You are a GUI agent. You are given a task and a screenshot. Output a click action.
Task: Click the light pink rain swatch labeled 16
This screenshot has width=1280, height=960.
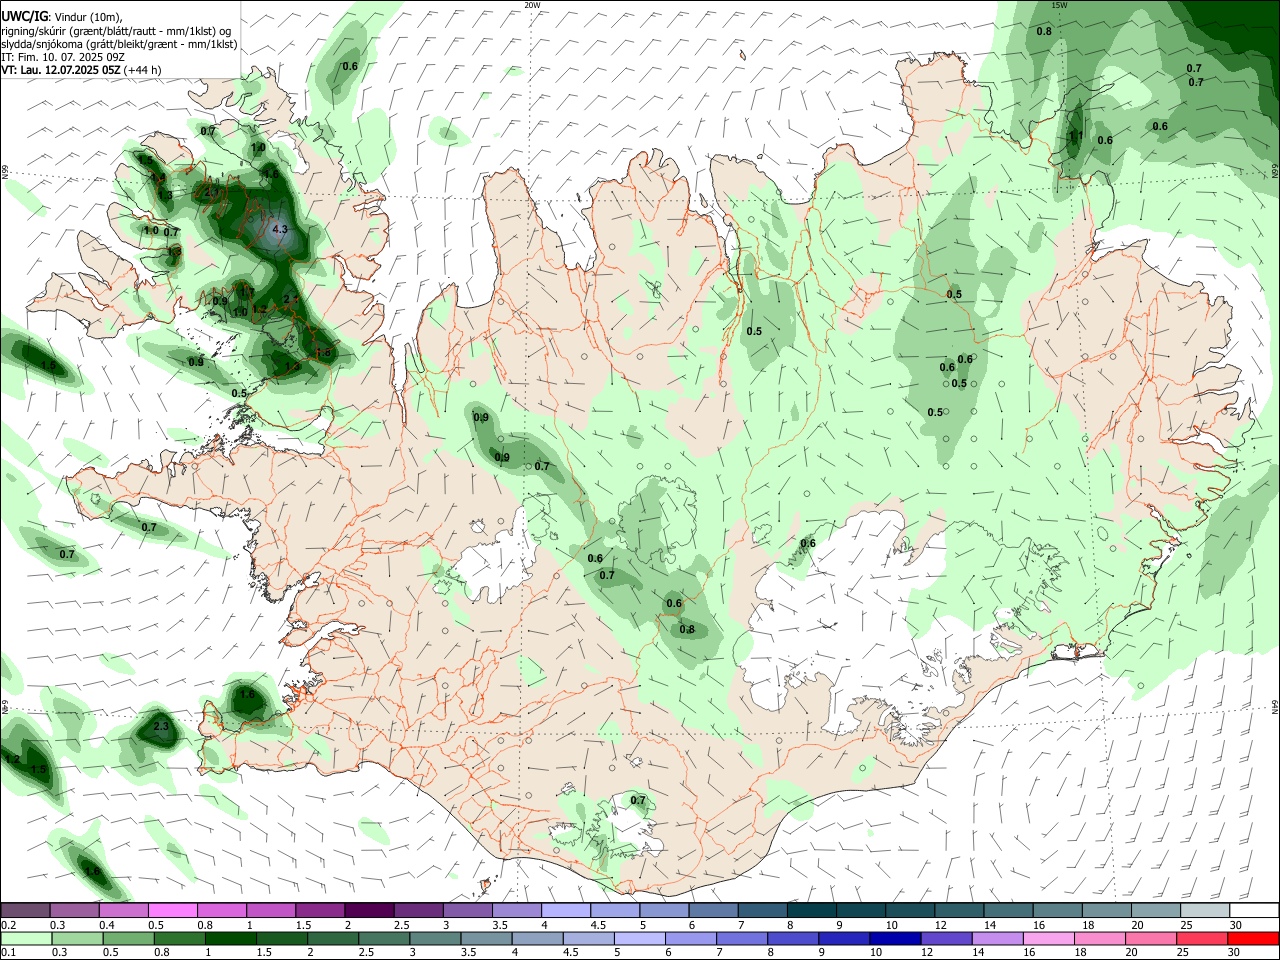[x=1048, y=938]
